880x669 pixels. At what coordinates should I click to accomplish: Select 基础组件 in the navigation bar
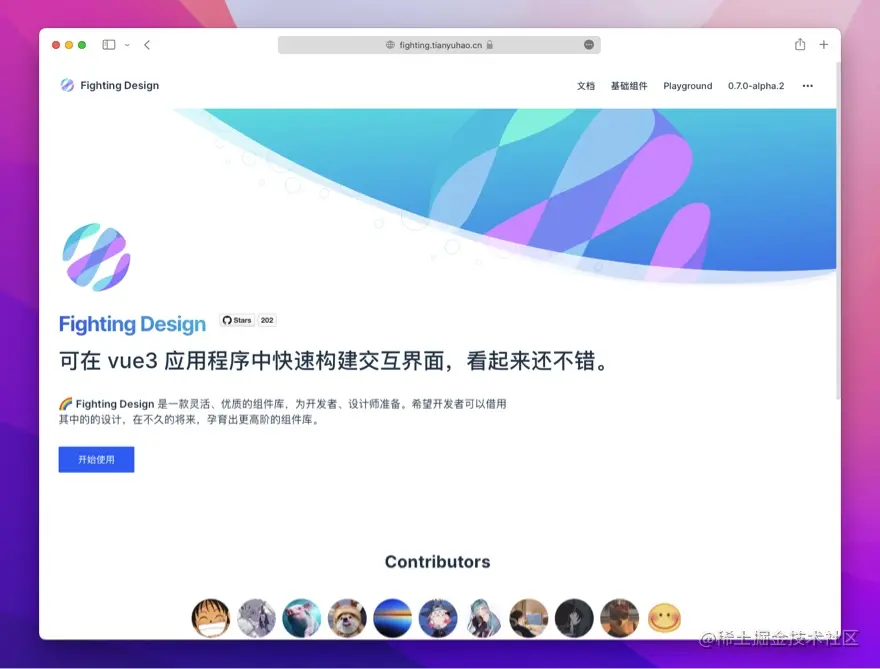pyautogui.click(x=629, y=86)
